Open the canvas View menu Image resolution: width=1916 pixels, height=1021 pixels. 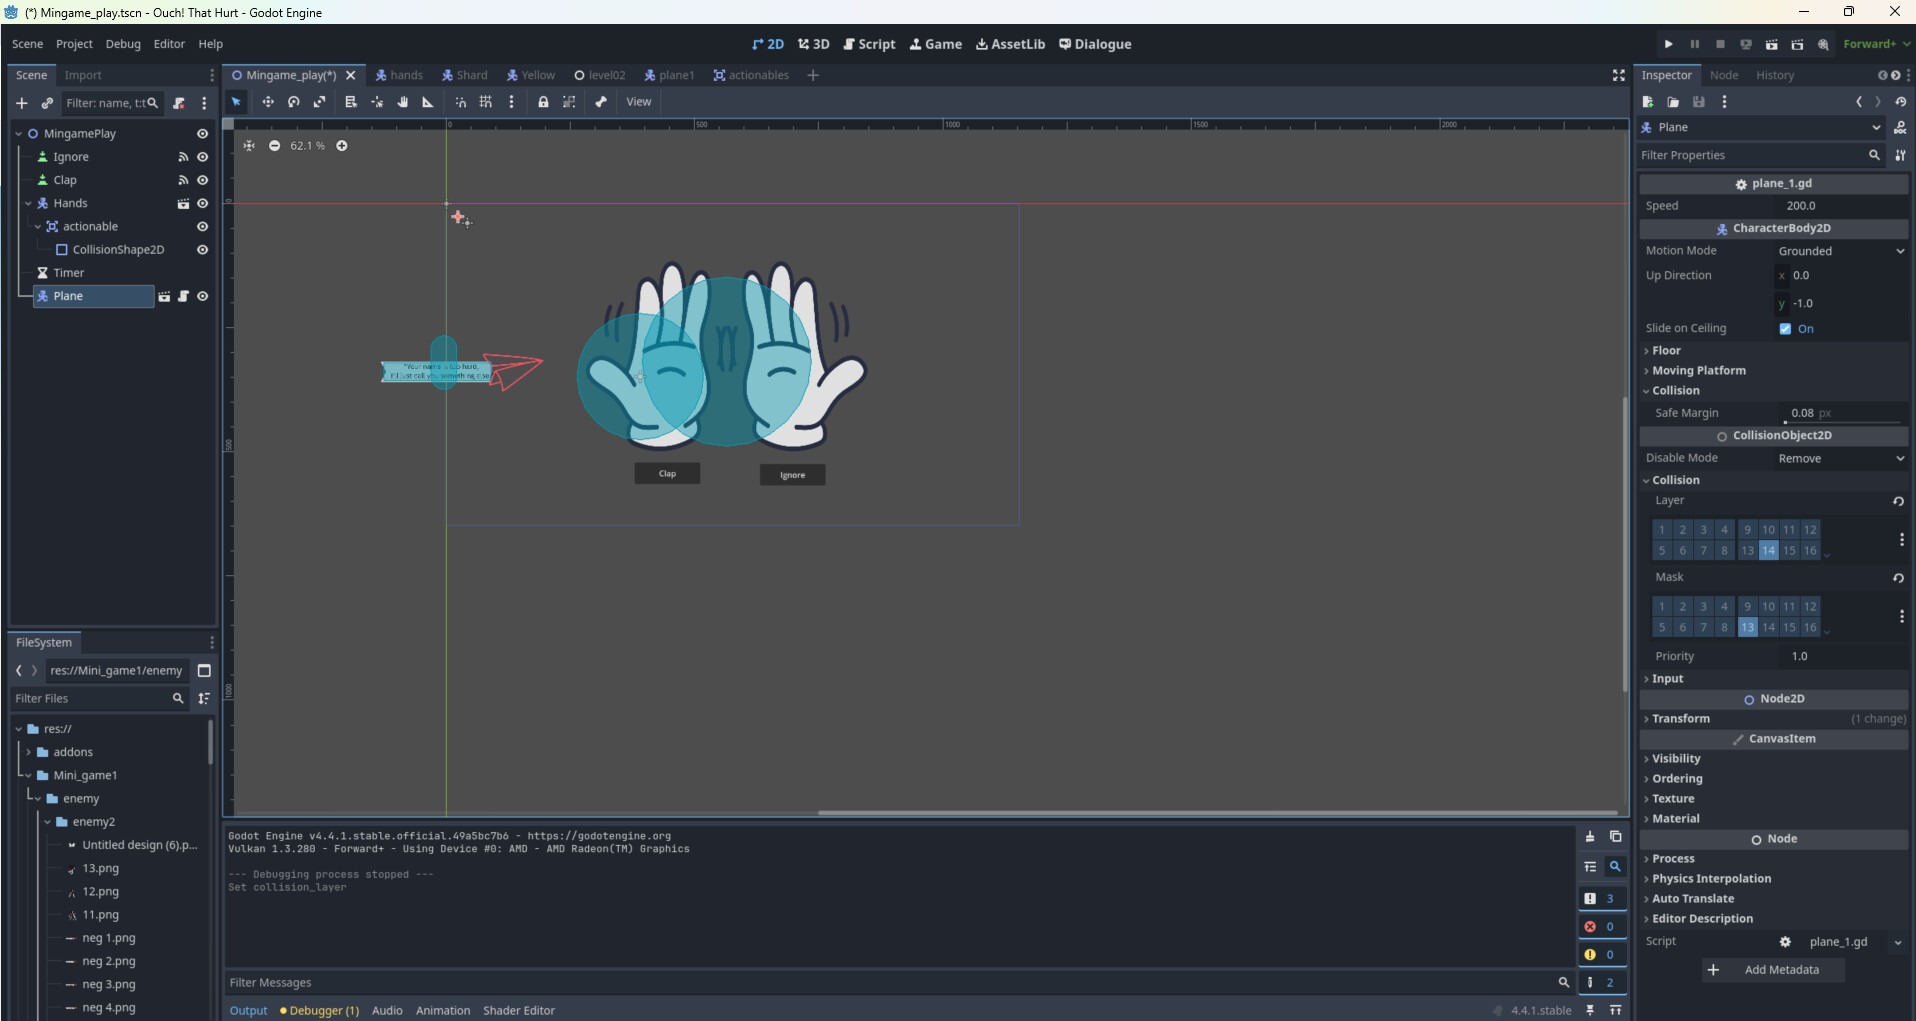coord(639,102)
